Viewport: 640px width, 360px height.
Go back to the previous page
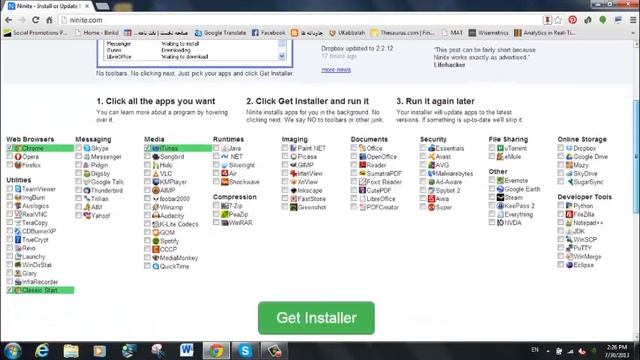9,20
